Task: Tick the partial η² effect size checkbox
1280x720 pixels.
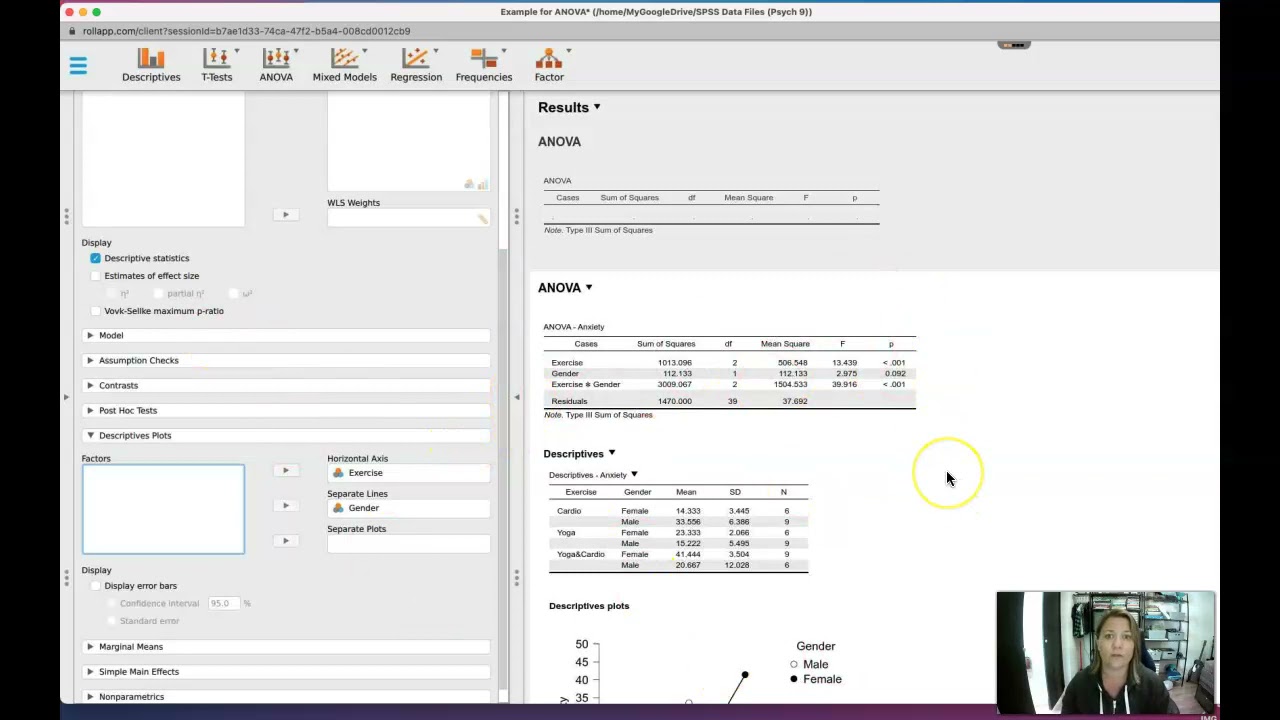Action: pos(158,293)
